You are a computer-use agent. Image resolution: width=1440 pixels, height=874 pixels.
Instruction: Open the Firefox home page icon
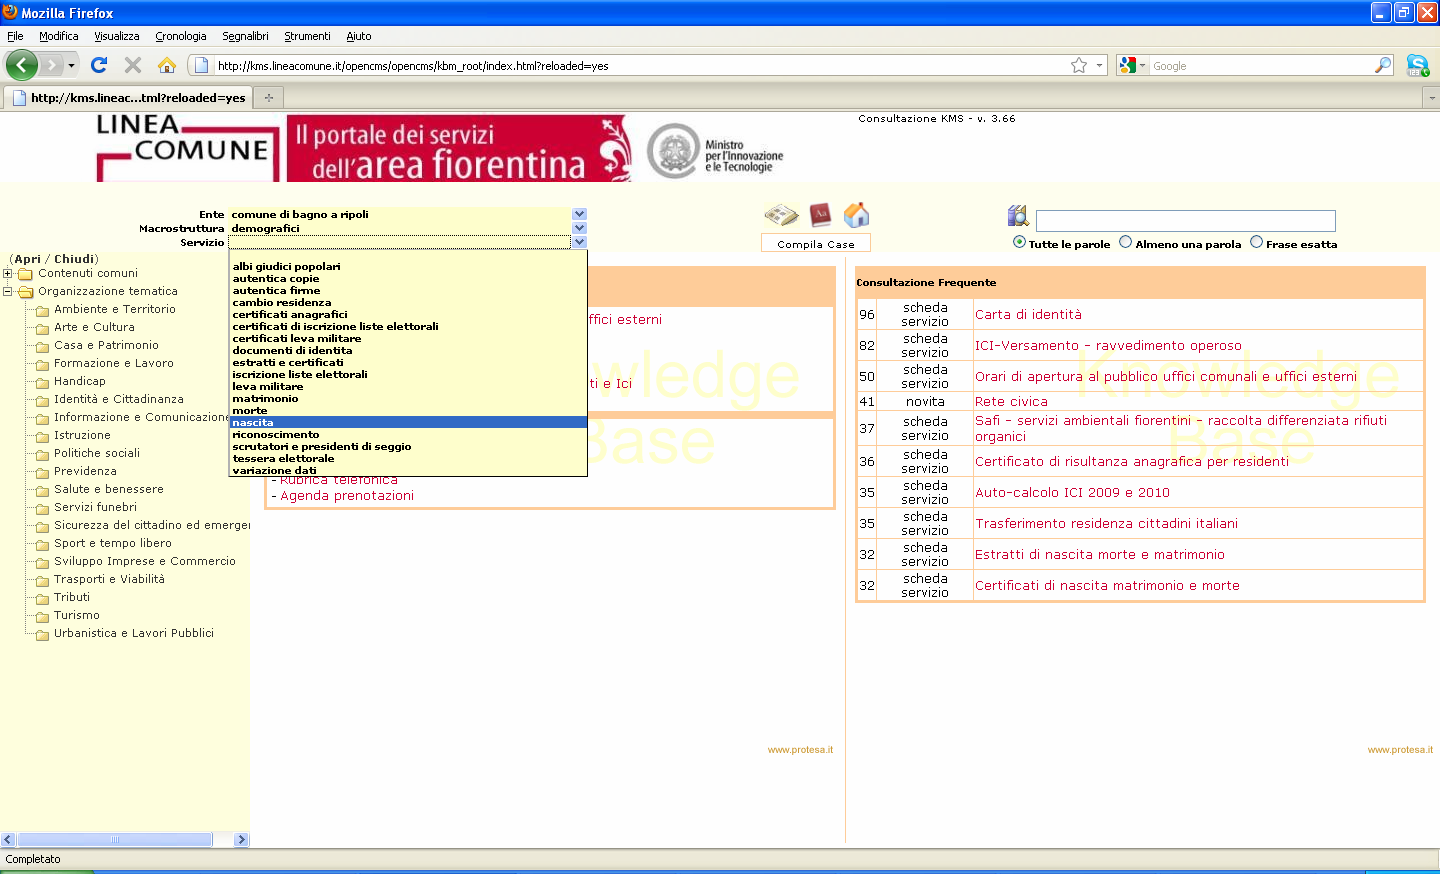pyautogui.click(x=167, y=65)
